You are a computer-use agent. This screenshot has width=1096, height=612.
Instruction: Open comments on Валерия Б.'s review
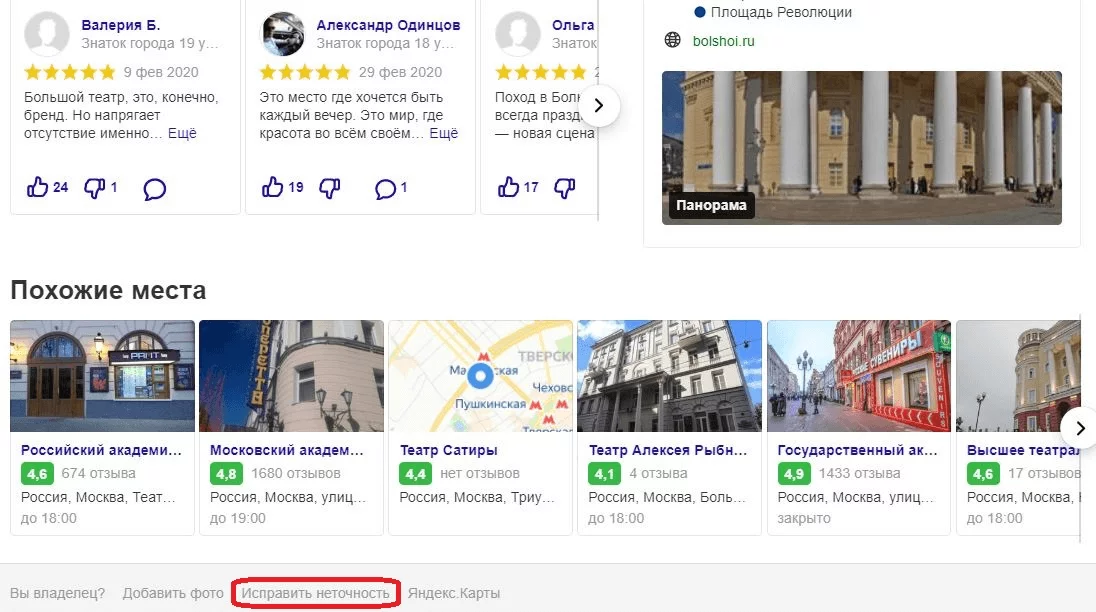coord(154,189)
